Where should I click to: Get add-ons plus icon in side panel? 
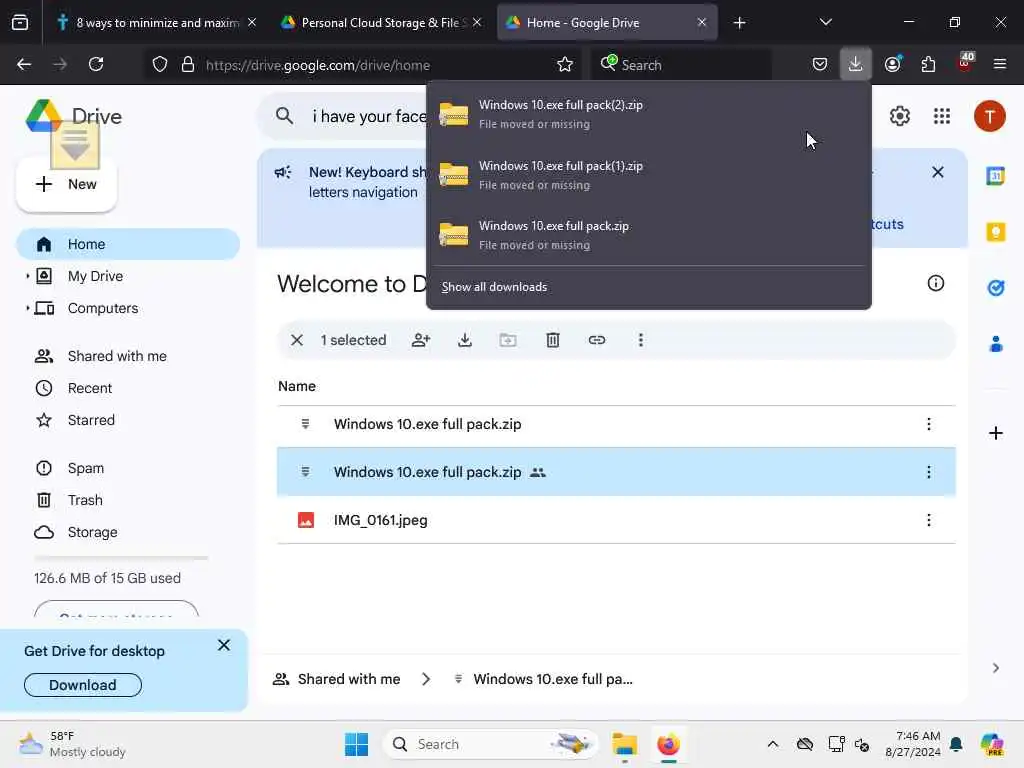click(995, 433)
